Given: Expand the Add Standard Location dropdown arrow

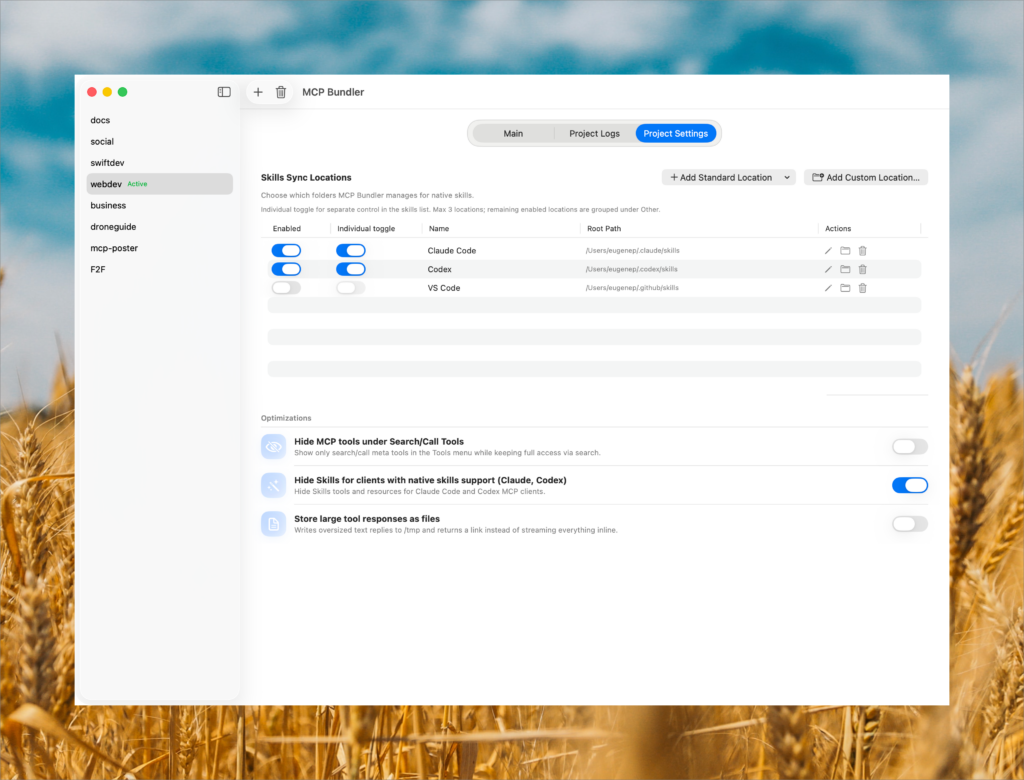Looking at the screenshot, I should [x=787, y=178].
